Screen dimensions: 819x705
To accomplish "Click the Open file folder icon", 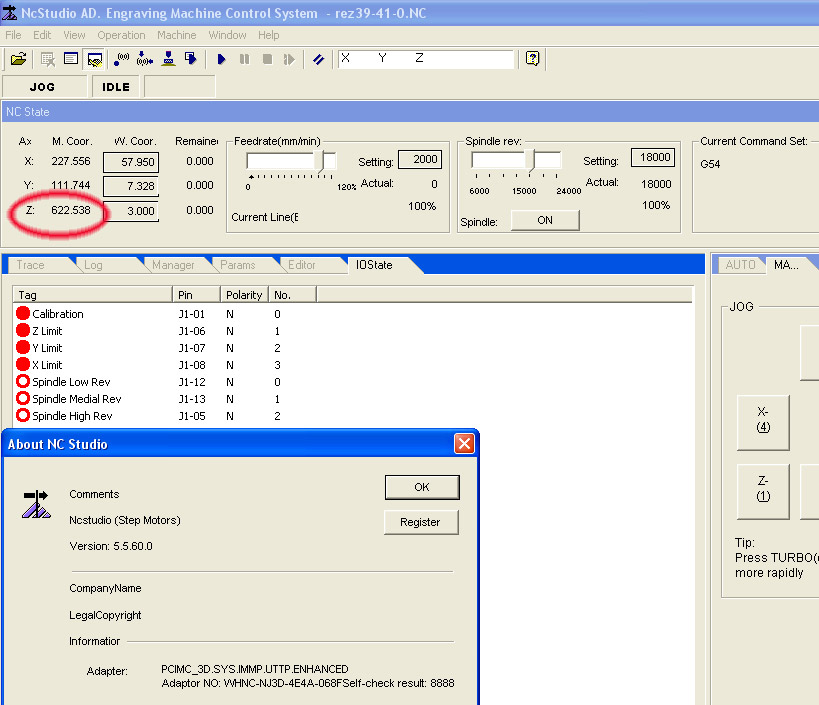I will (x=18, y=59).
